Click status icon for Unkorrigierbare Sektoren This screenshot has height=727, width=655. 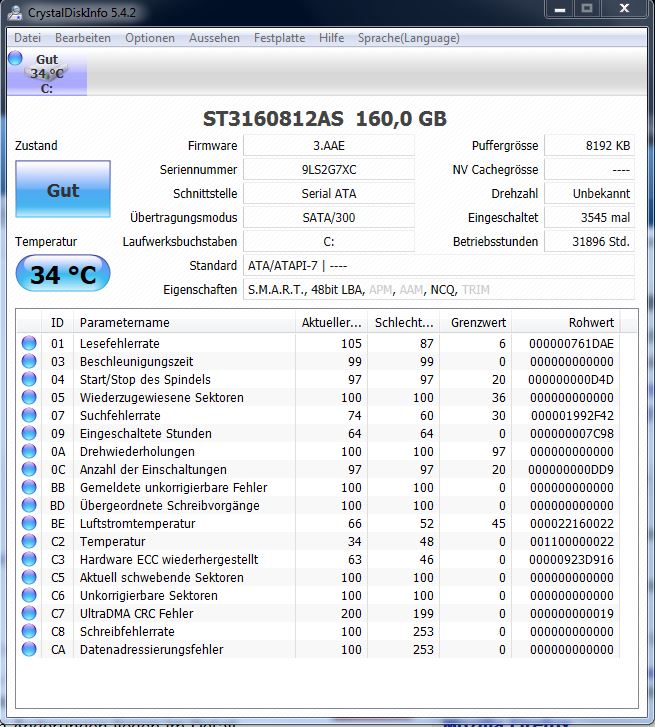(x=29, y=595)
